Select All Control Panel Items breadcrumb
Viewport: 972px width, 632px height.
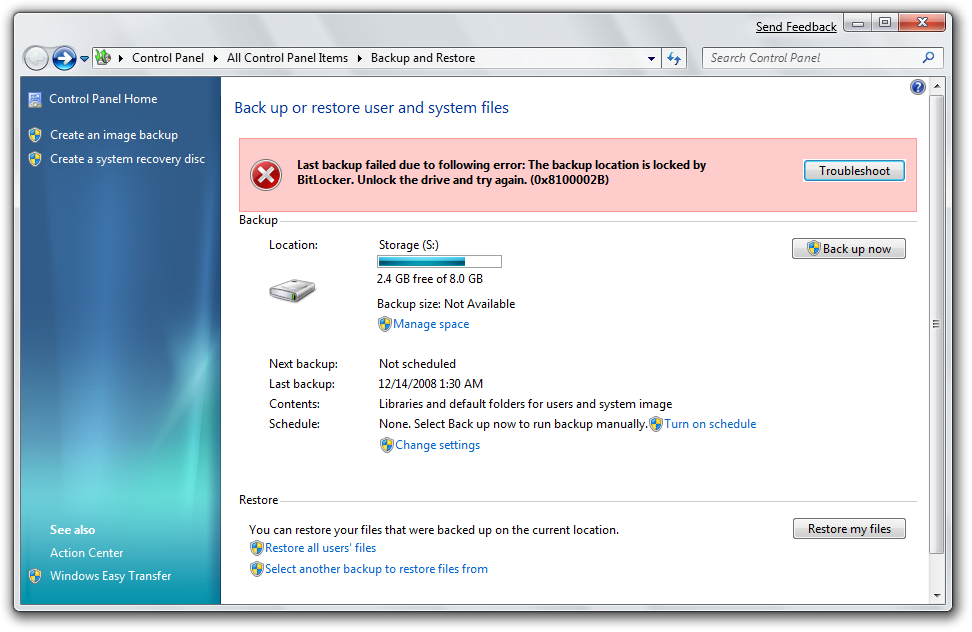coord(287,58)
